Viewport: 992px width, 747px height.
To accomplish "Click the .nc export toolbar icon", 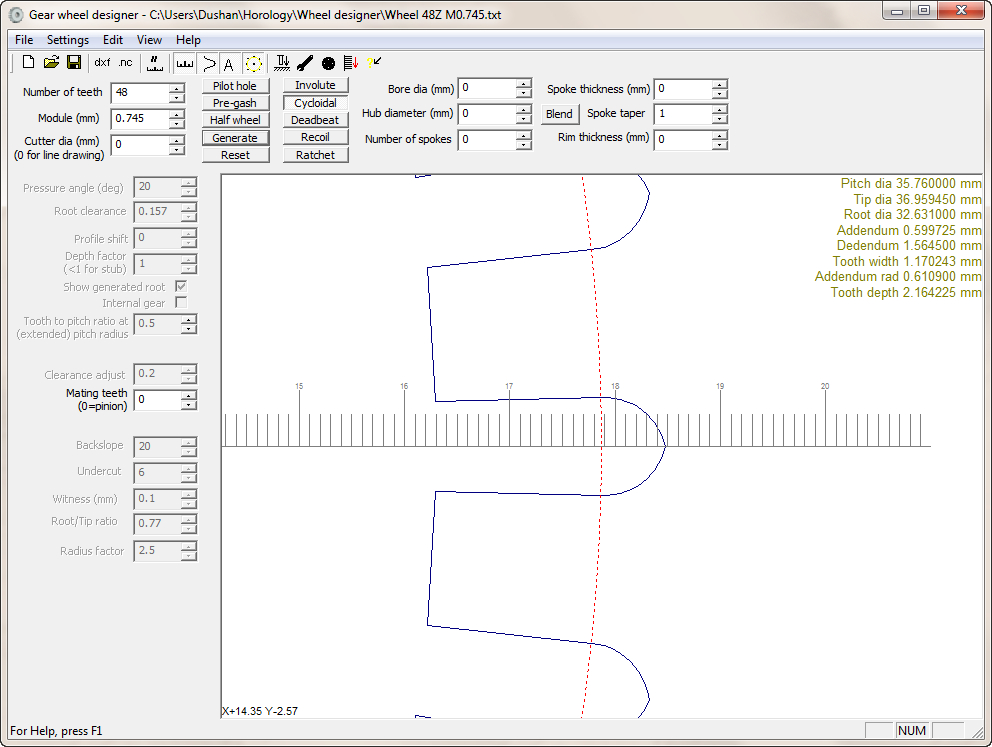I will click(x=125, y=63).
